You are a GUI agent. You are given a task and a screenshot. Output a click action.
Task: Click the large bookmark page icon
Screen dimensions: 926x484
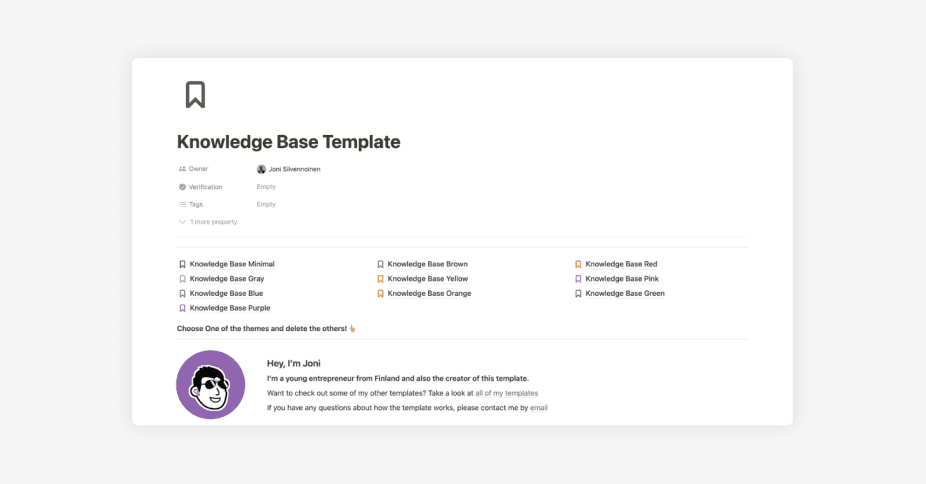195,94
